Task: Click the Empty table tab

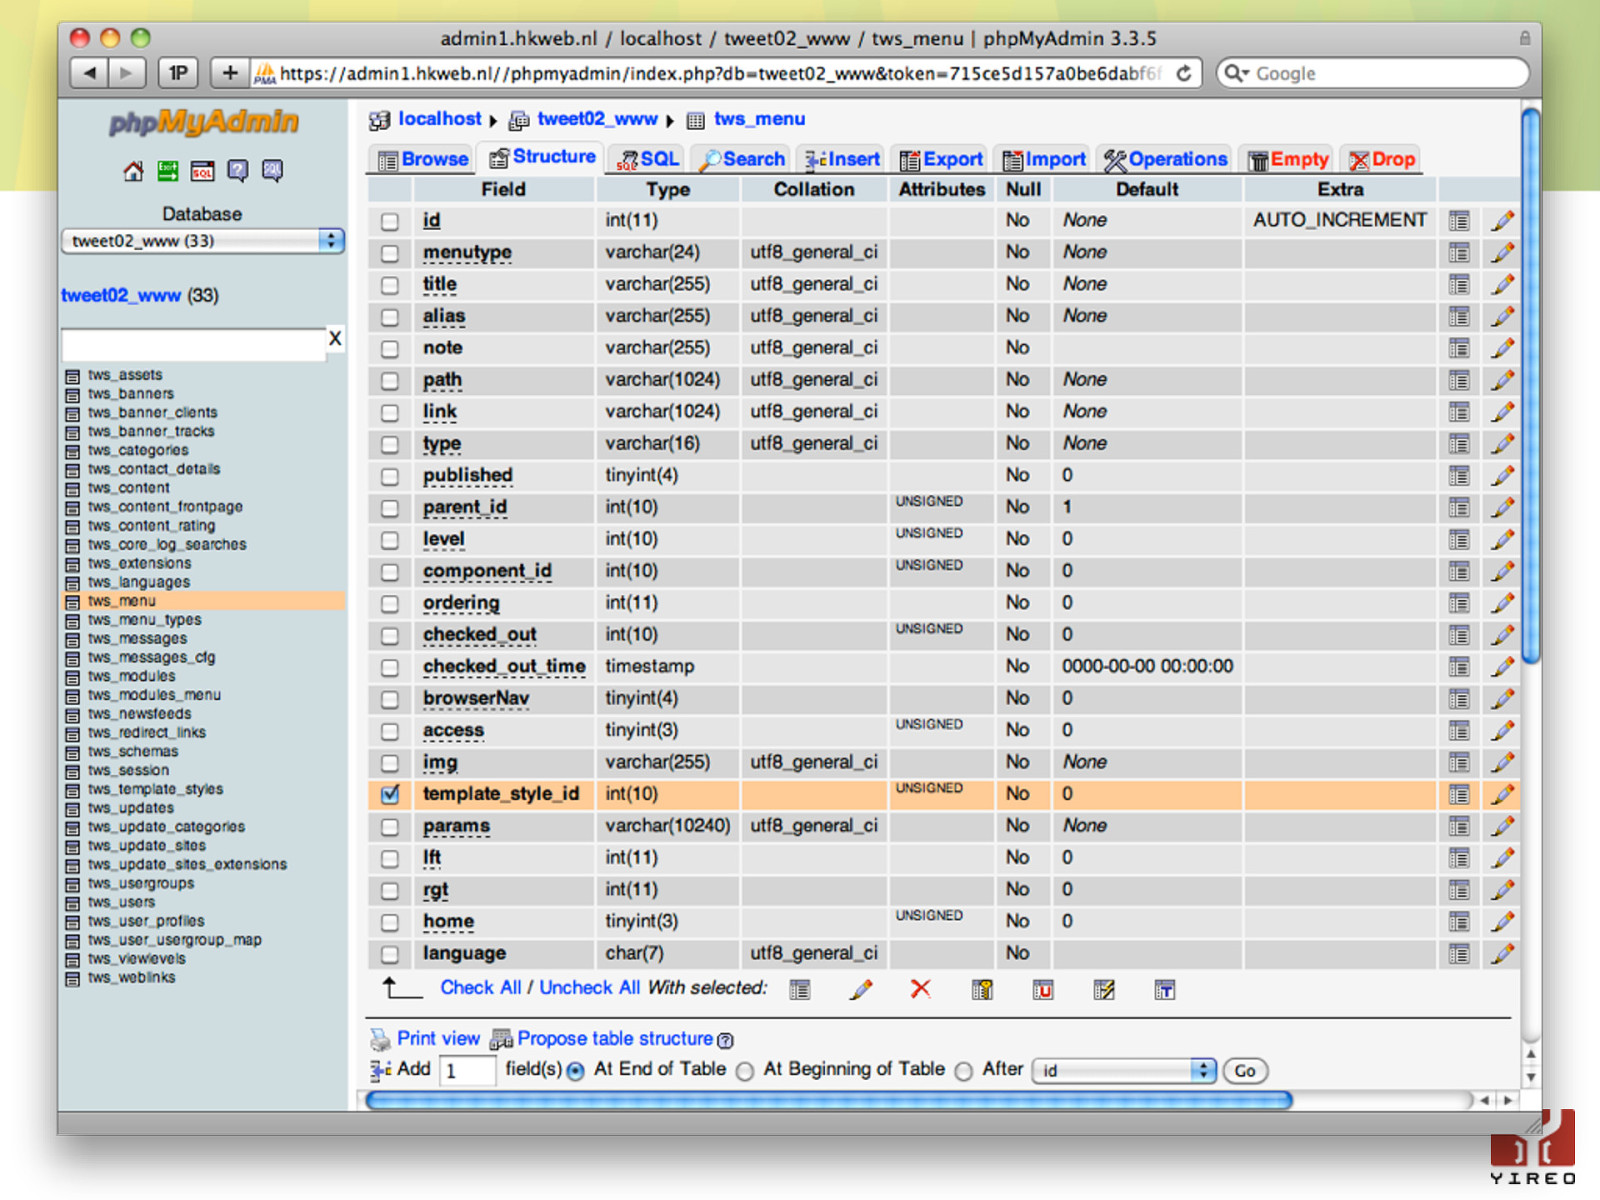Action: 1289,159
